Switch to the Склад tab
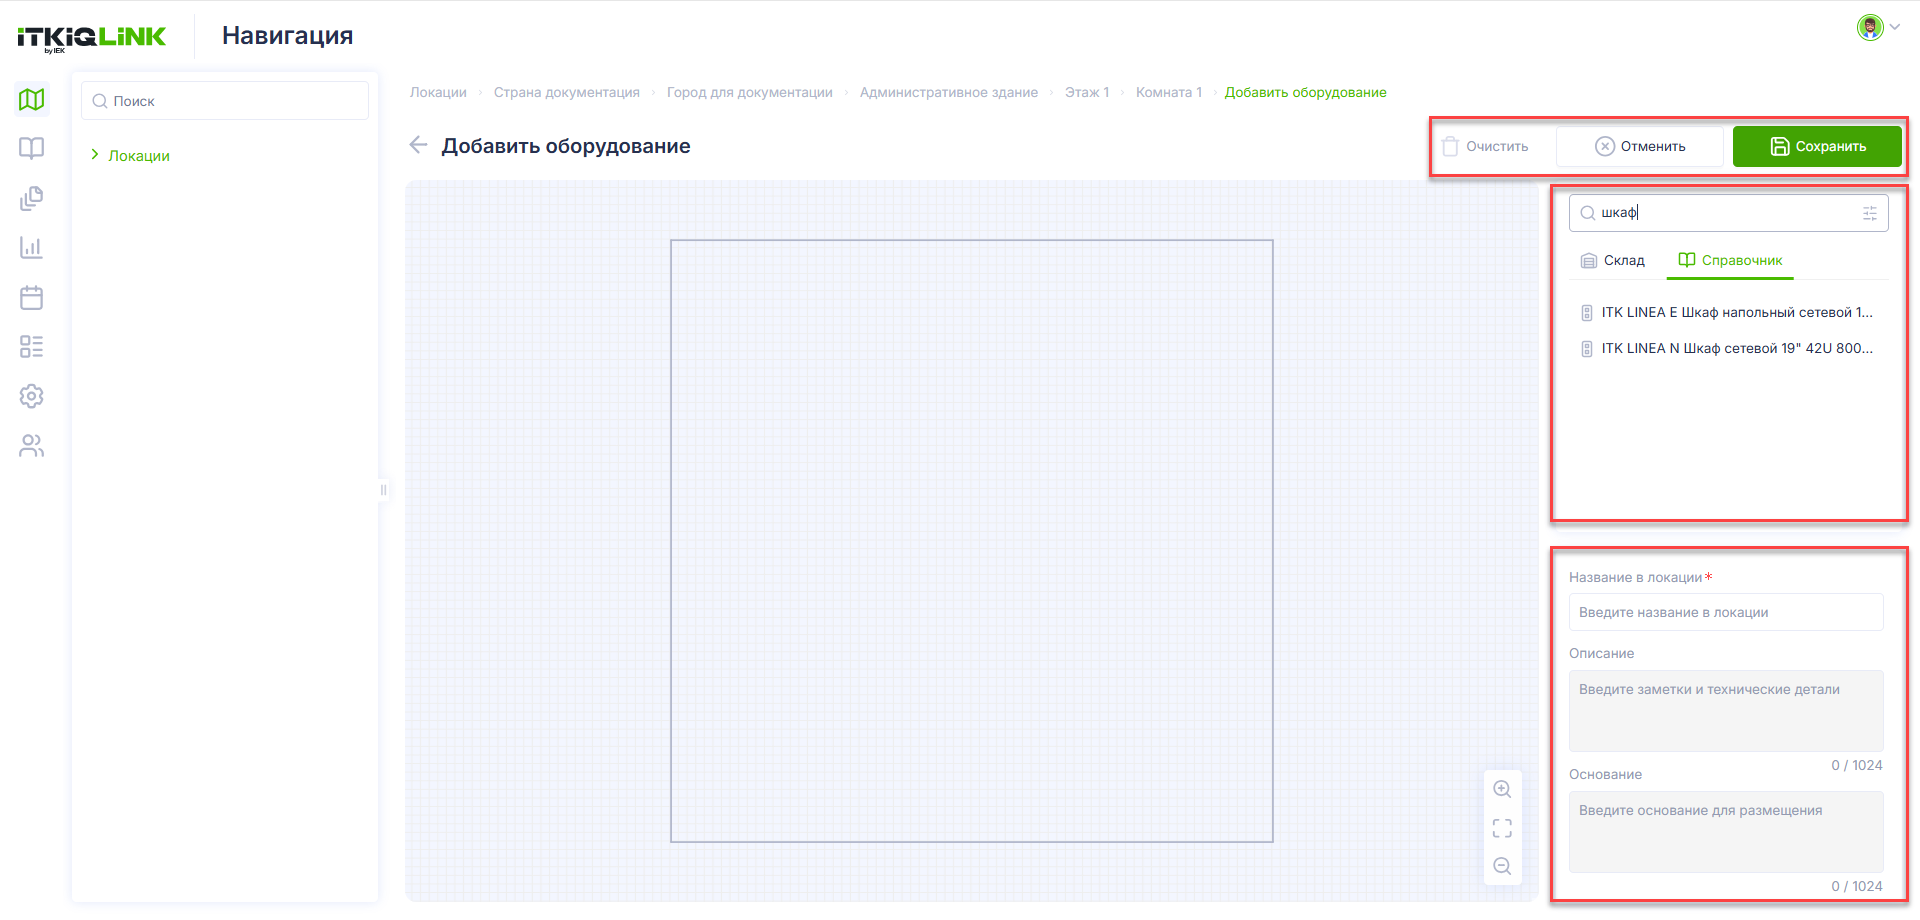This screenshot has height=920, width=1920. click(x=1612, y=260)
